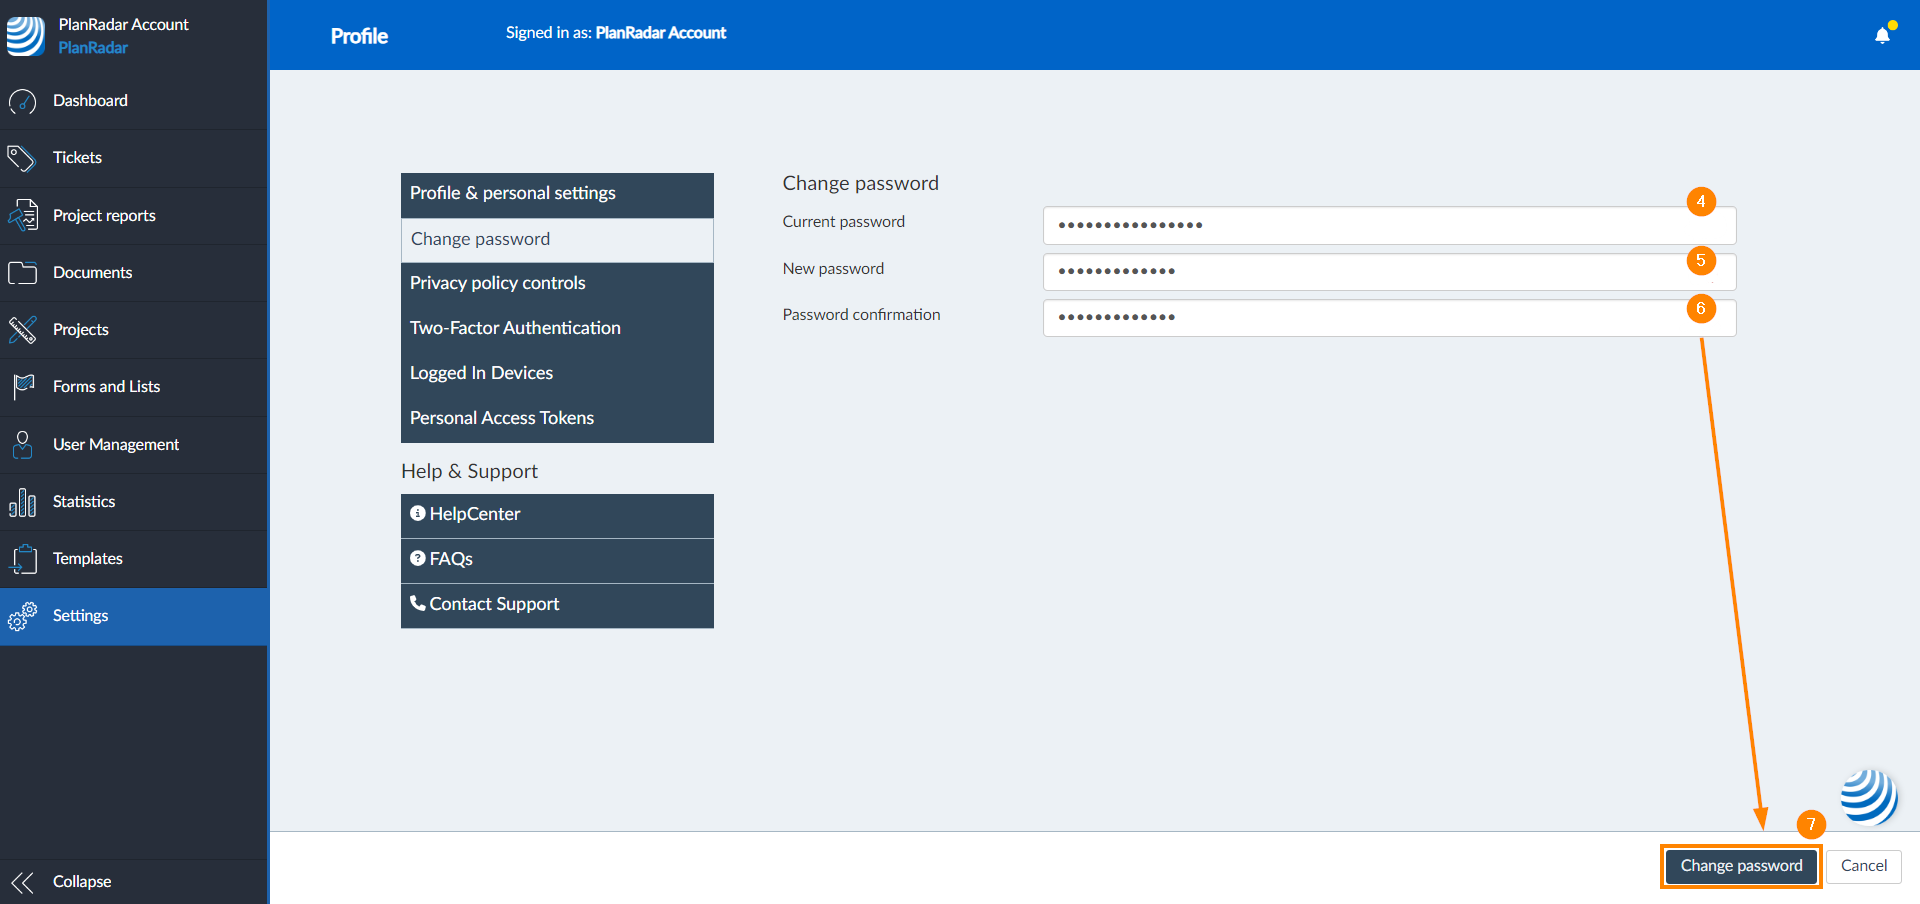The width and height of the screenshot is (1920, 904).
Task: Collapse the sidebar using the Collapse label
Action: (82, 882)
